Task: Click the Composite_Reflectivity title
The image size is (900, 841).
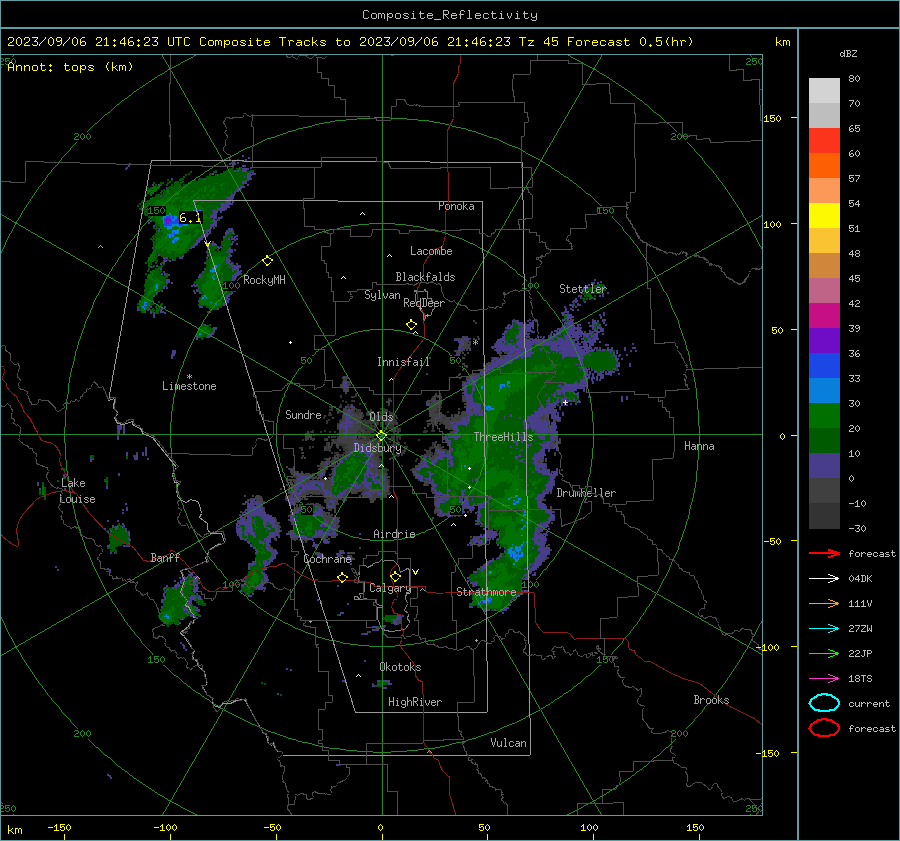Action: pos(450,15)
